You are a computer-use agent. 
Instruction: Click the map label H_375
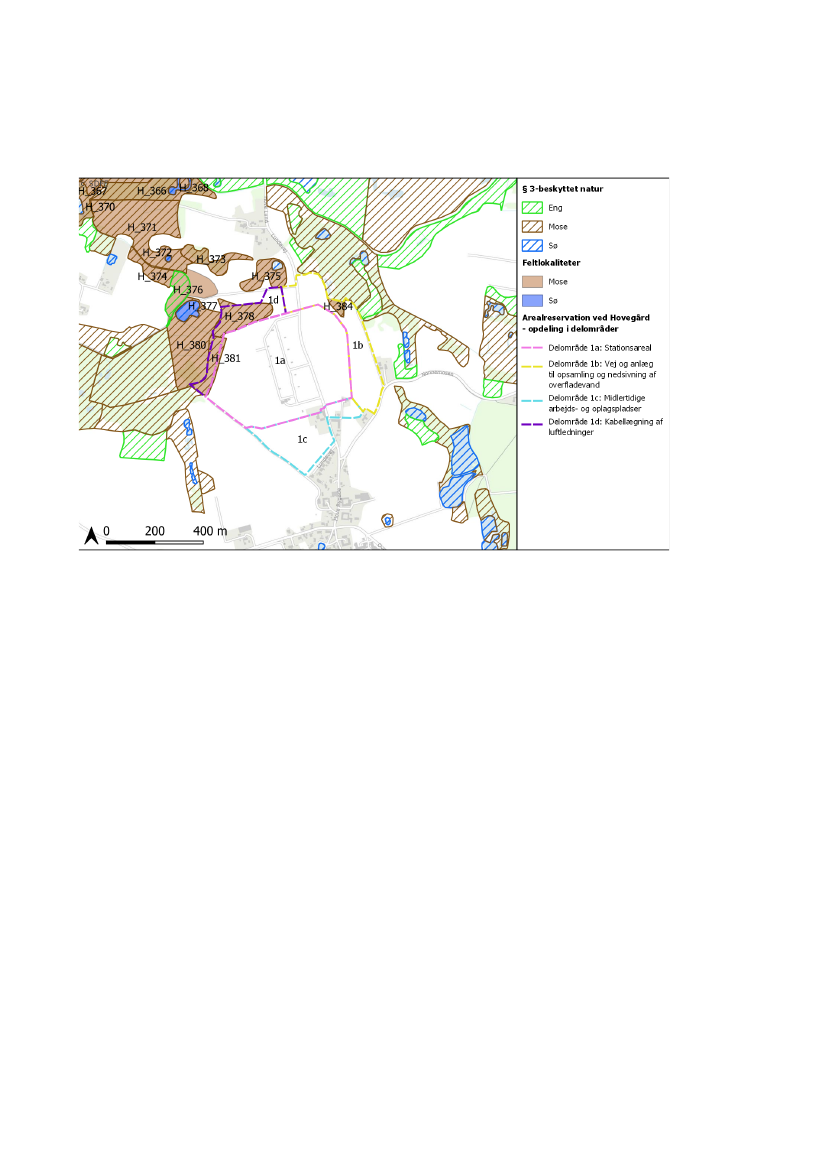coord(266,277)
